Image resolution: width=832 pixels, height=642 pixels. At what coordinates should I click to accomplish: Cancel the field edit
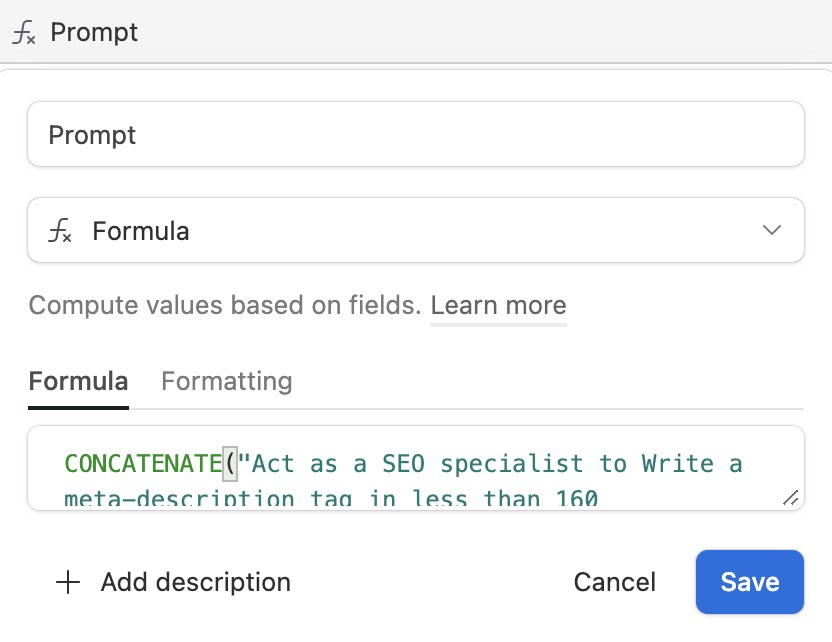click(x=614, y=582)
